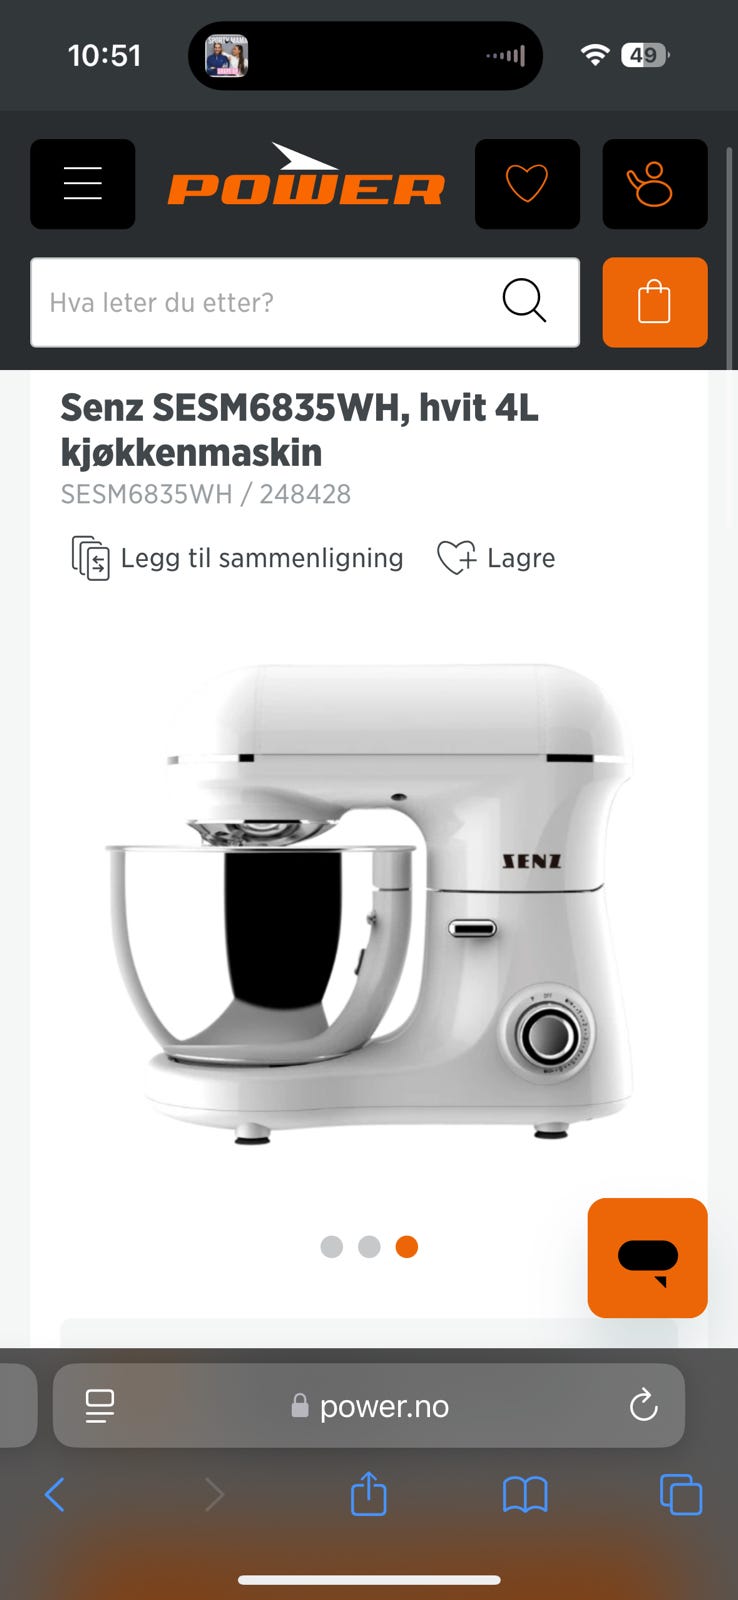Image resolution: width=738 pixels, height=1600 pixels.
Task: Focus the 'Hva leter du etter?' search field
Action: coord(305,302)
